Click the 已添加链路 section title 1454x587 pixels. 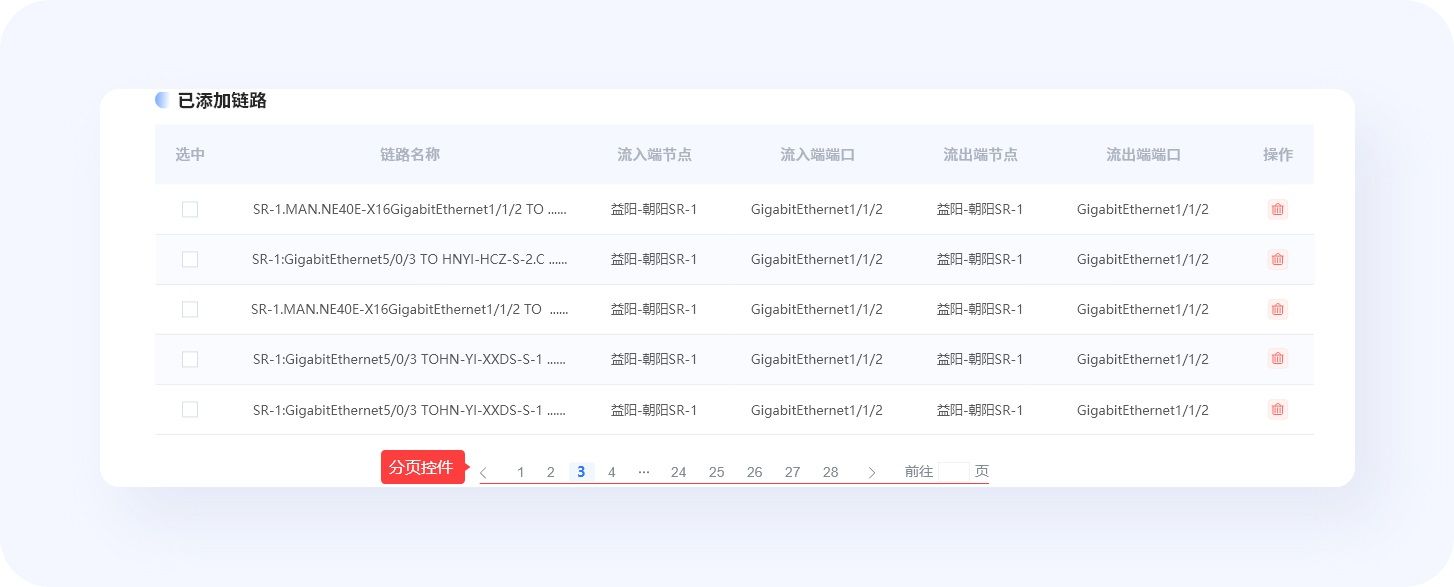click(x=222, y=100)
